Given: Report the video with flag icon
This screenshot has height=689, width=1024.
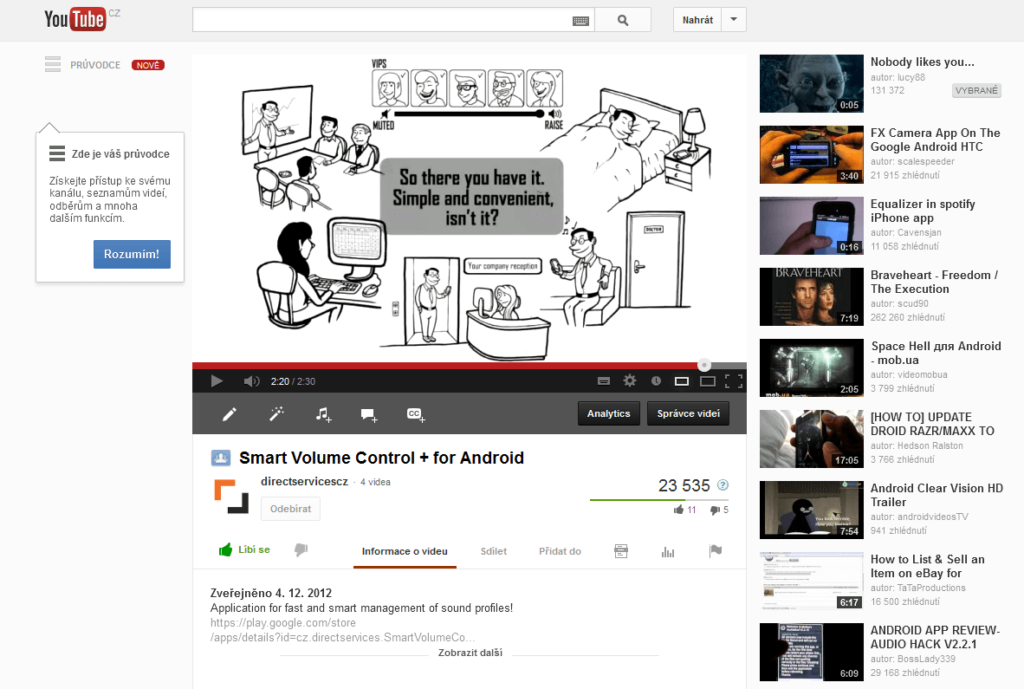Looking at the screenshot, I should point(715,551).
